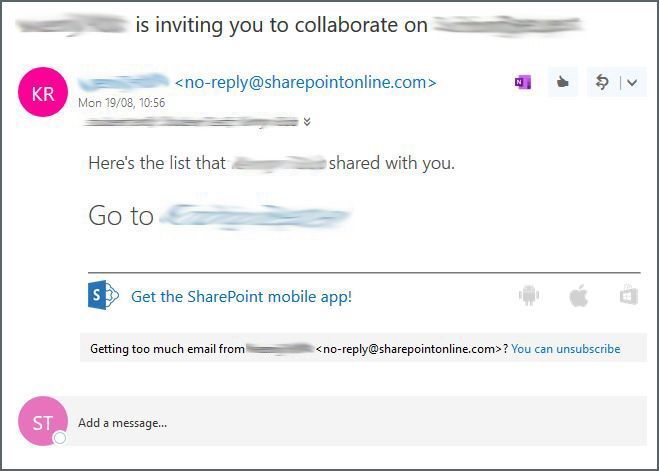Click the Apple app store icon
This screenshot has height=471, width=659.
(x=578, y=295)
